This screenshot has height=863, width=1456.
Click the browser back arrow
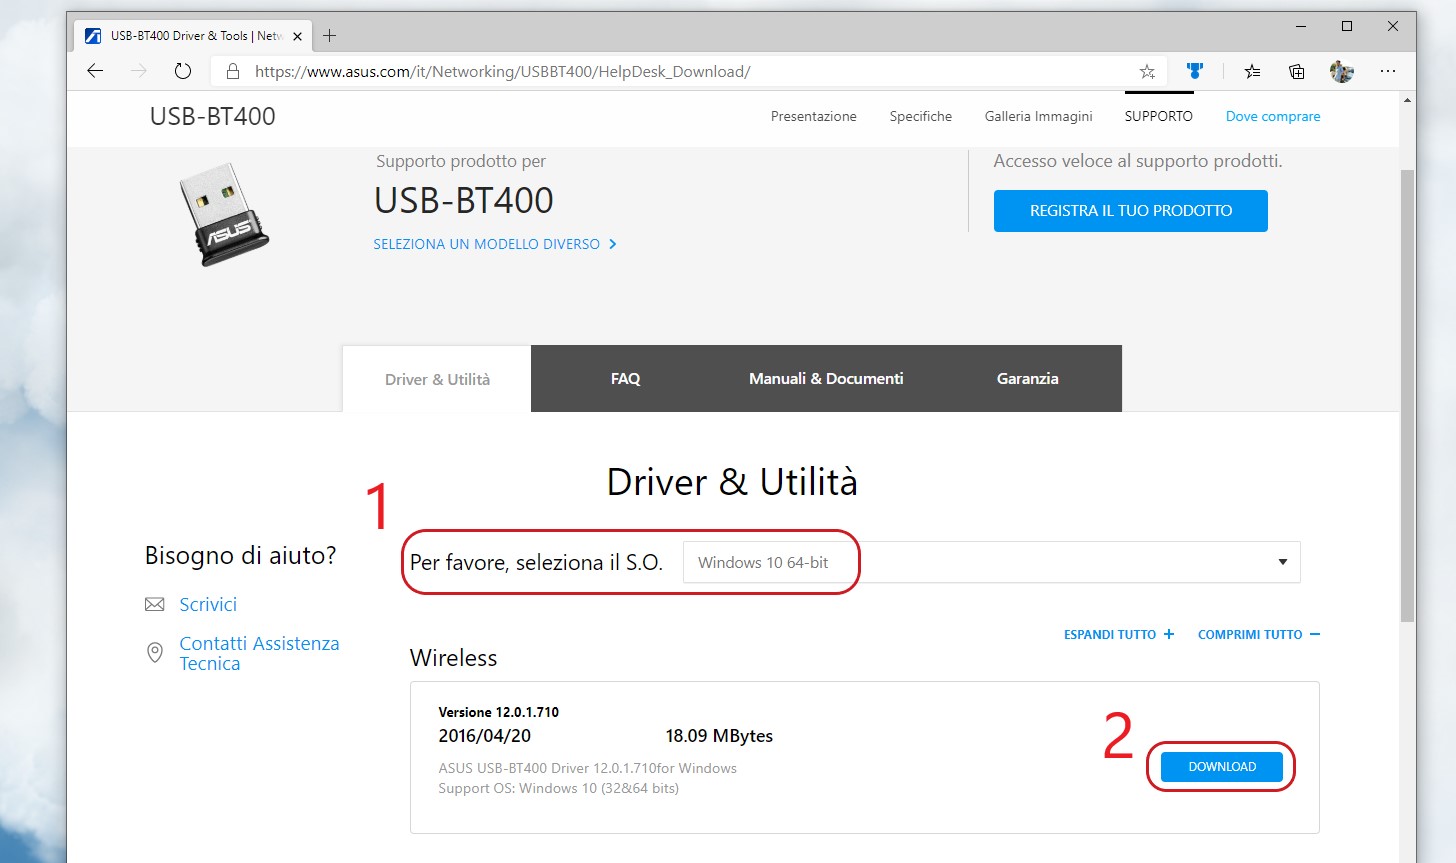pos(95,71)
